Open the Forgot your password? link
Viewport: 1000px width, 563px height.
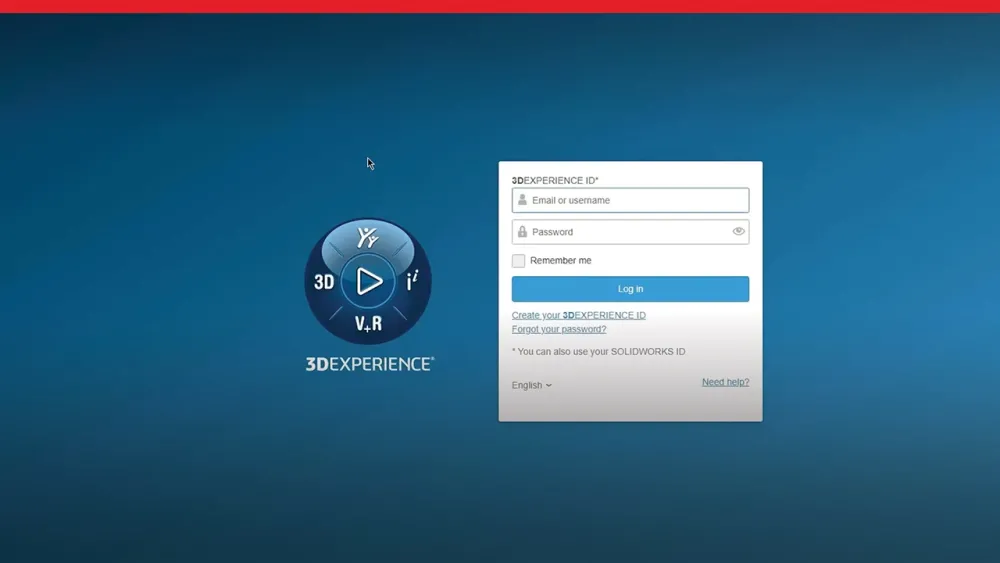click(559, 329)
